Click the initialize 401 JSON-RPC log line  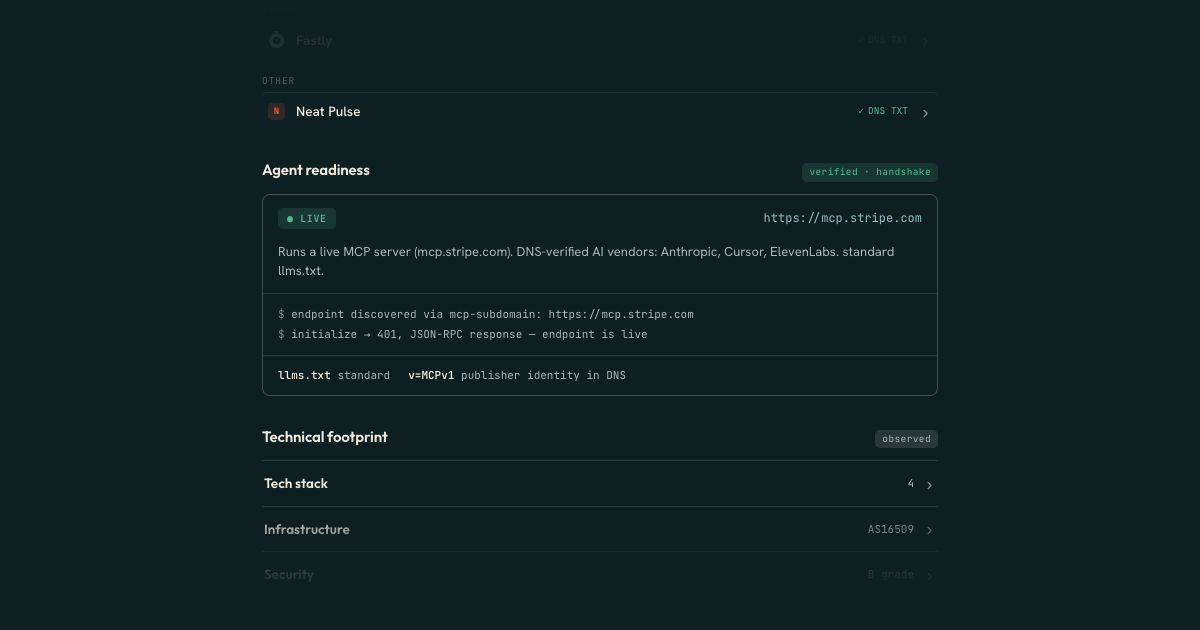pyautogui.click(x=463, y=334)
